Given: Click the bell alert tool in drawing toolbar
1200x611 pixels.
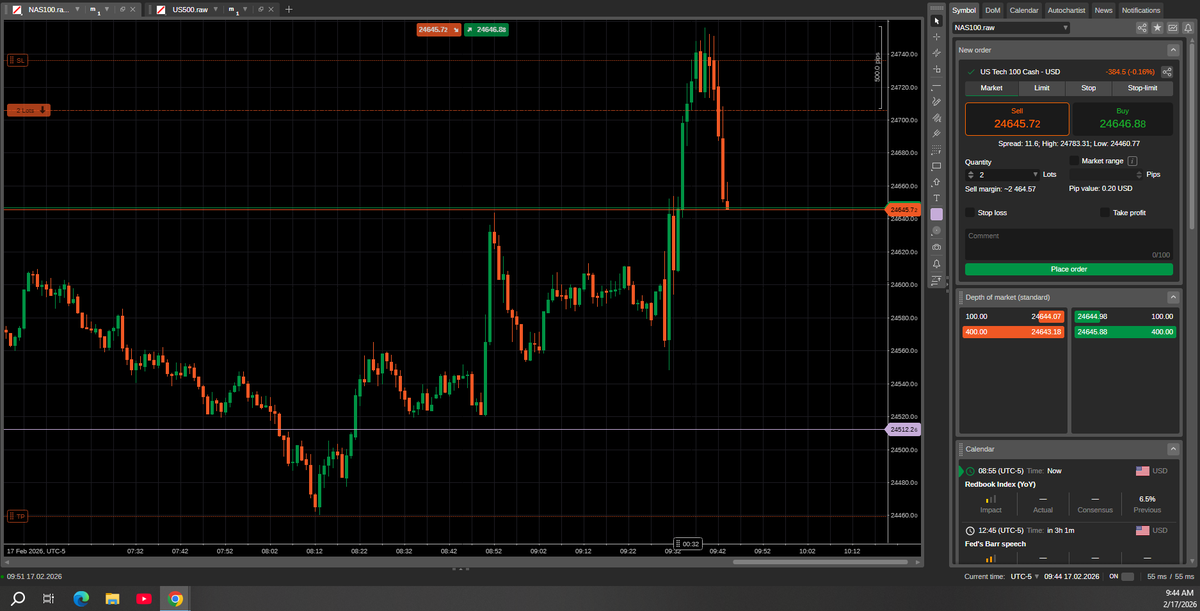Looking at the screenshot, I should click(936, 263).
